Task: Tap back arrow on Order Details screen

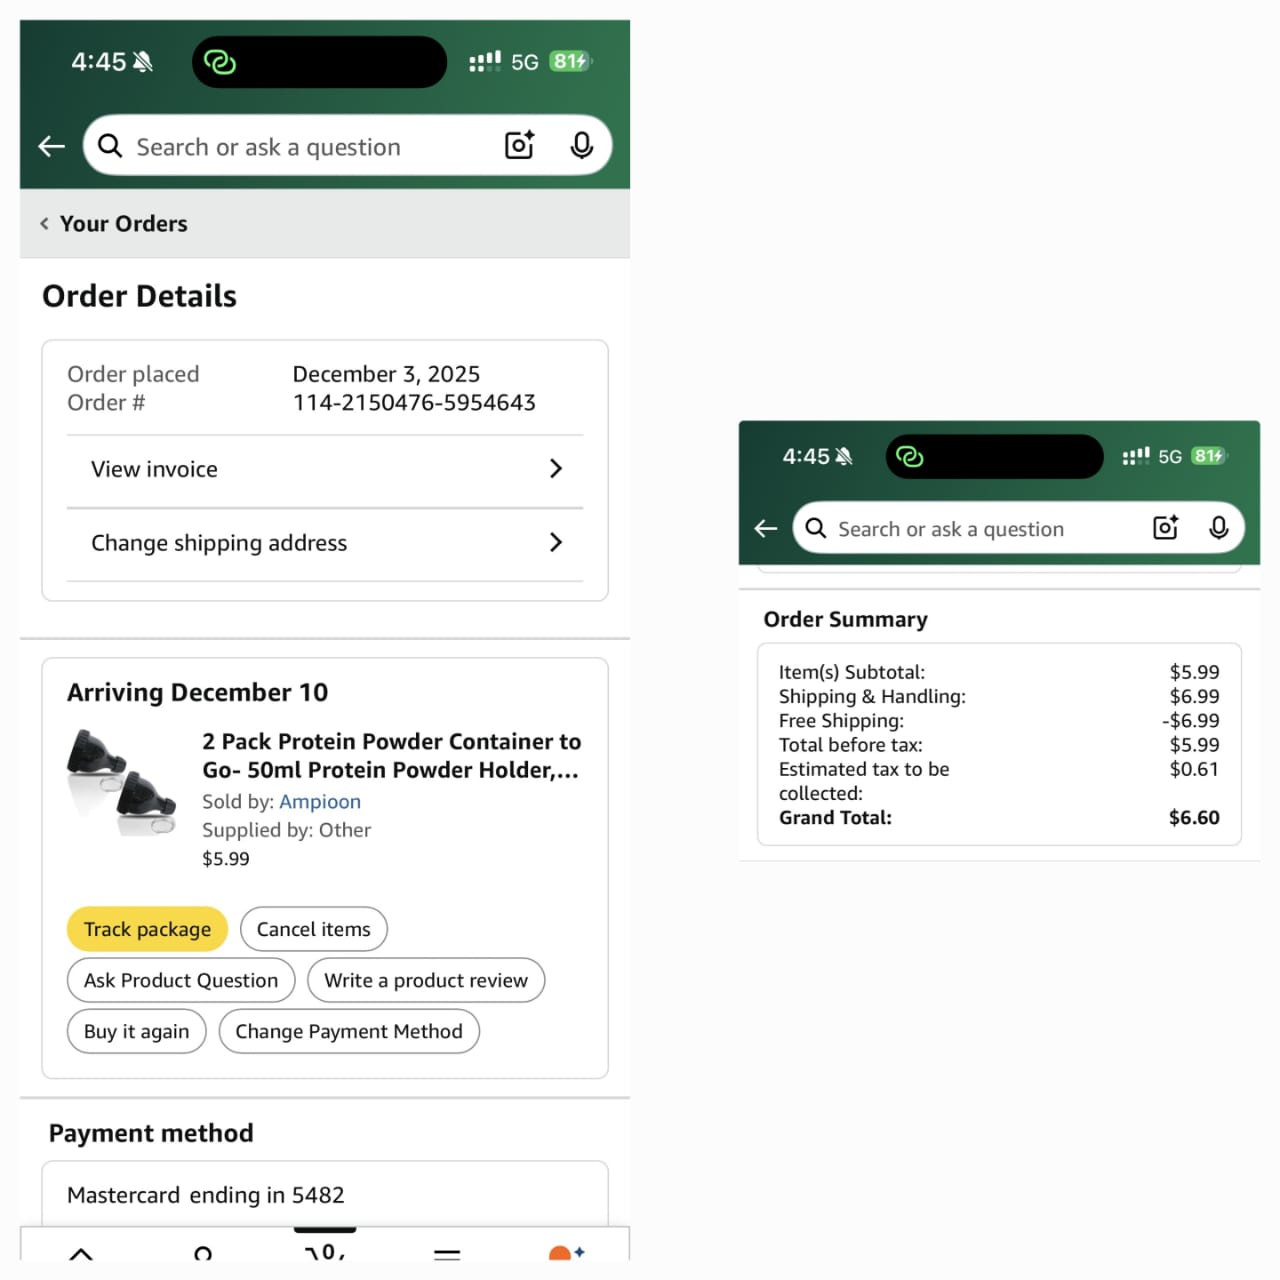Action: 52,147
